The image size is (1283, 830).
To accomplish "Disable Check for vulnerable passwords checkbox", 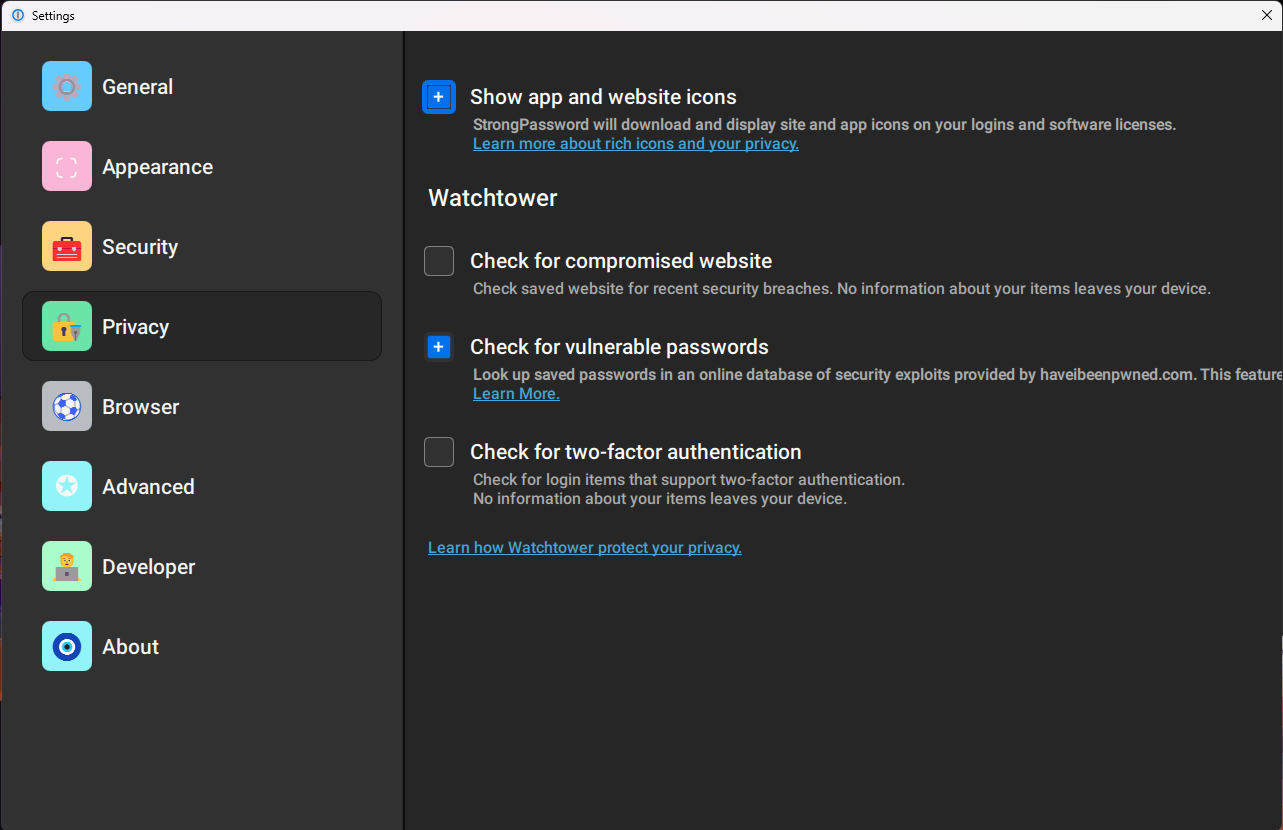I will tap(439, 347).
